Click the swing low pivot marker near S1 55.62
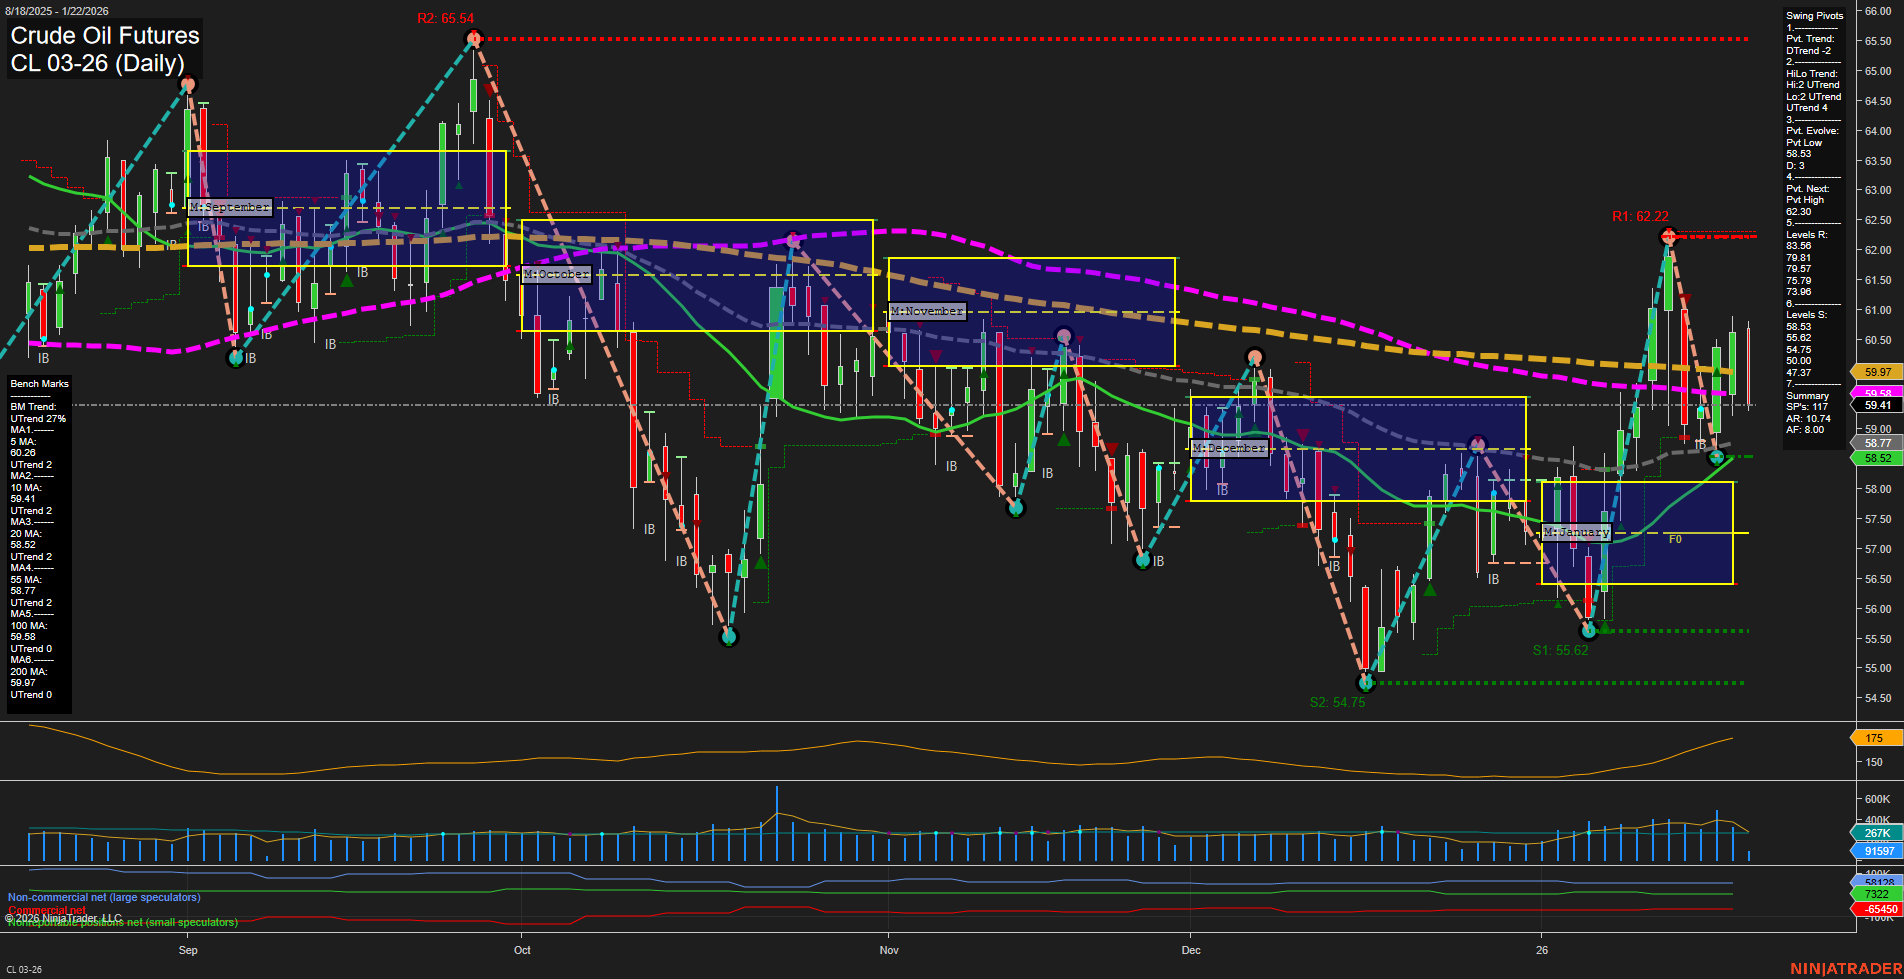The image size is (1904, 979). (1590, 630)
